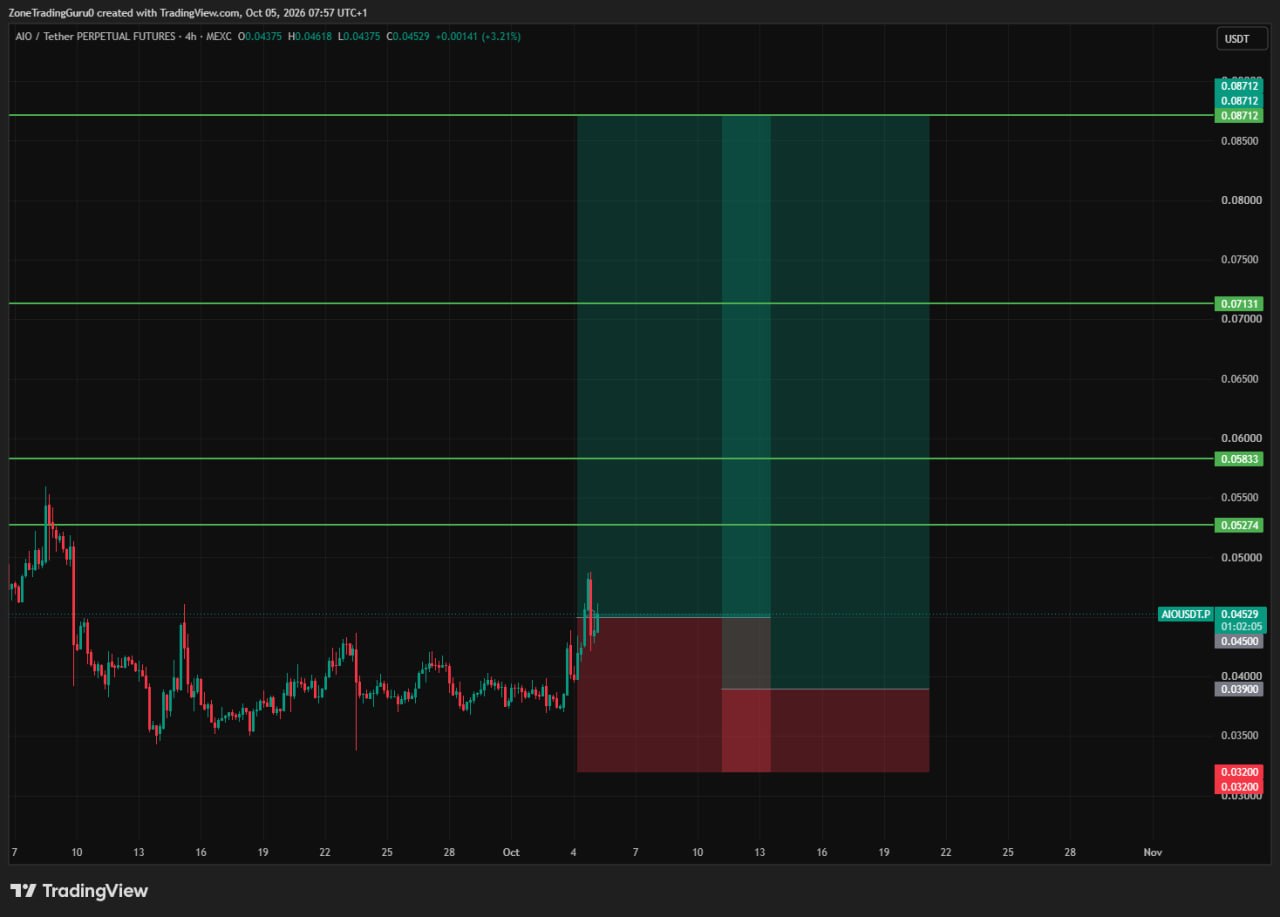Screen dimensions: 1280x917
Task: Click the 0.05500 price axis tick
Action: (1239, 498)
